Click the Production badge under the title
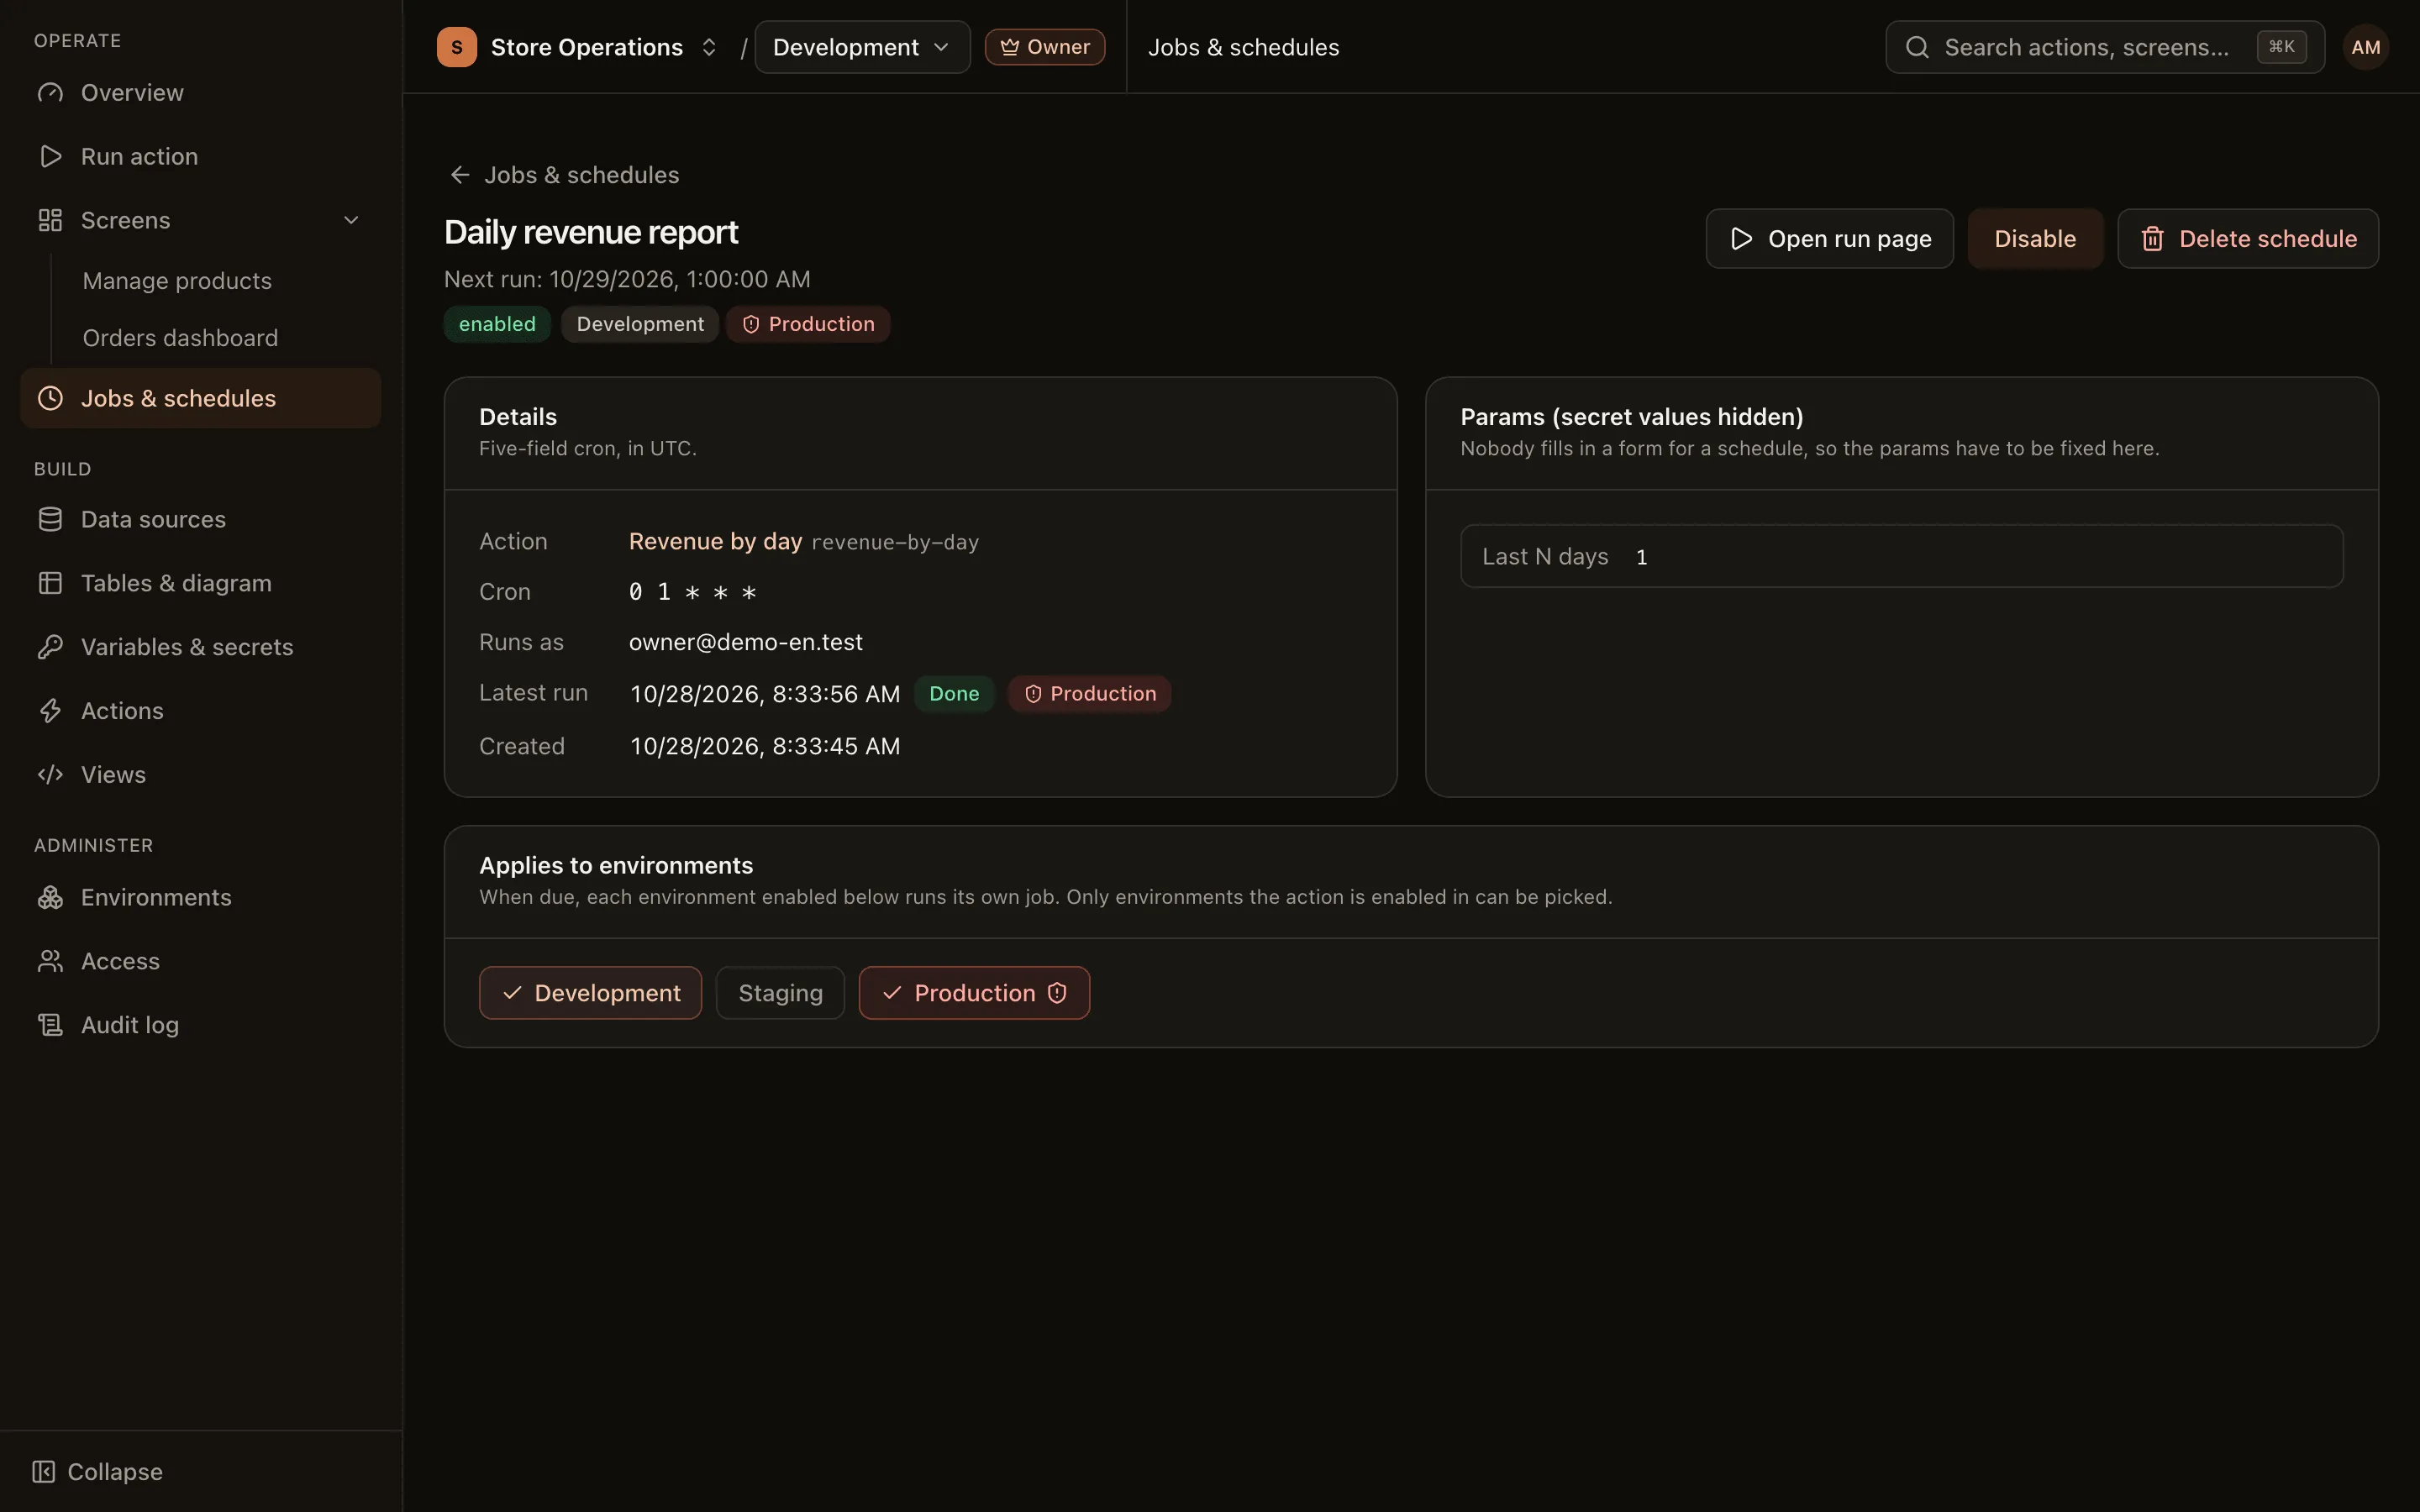The height and width of the screenshot is (1512, 2420). point(808,324)
